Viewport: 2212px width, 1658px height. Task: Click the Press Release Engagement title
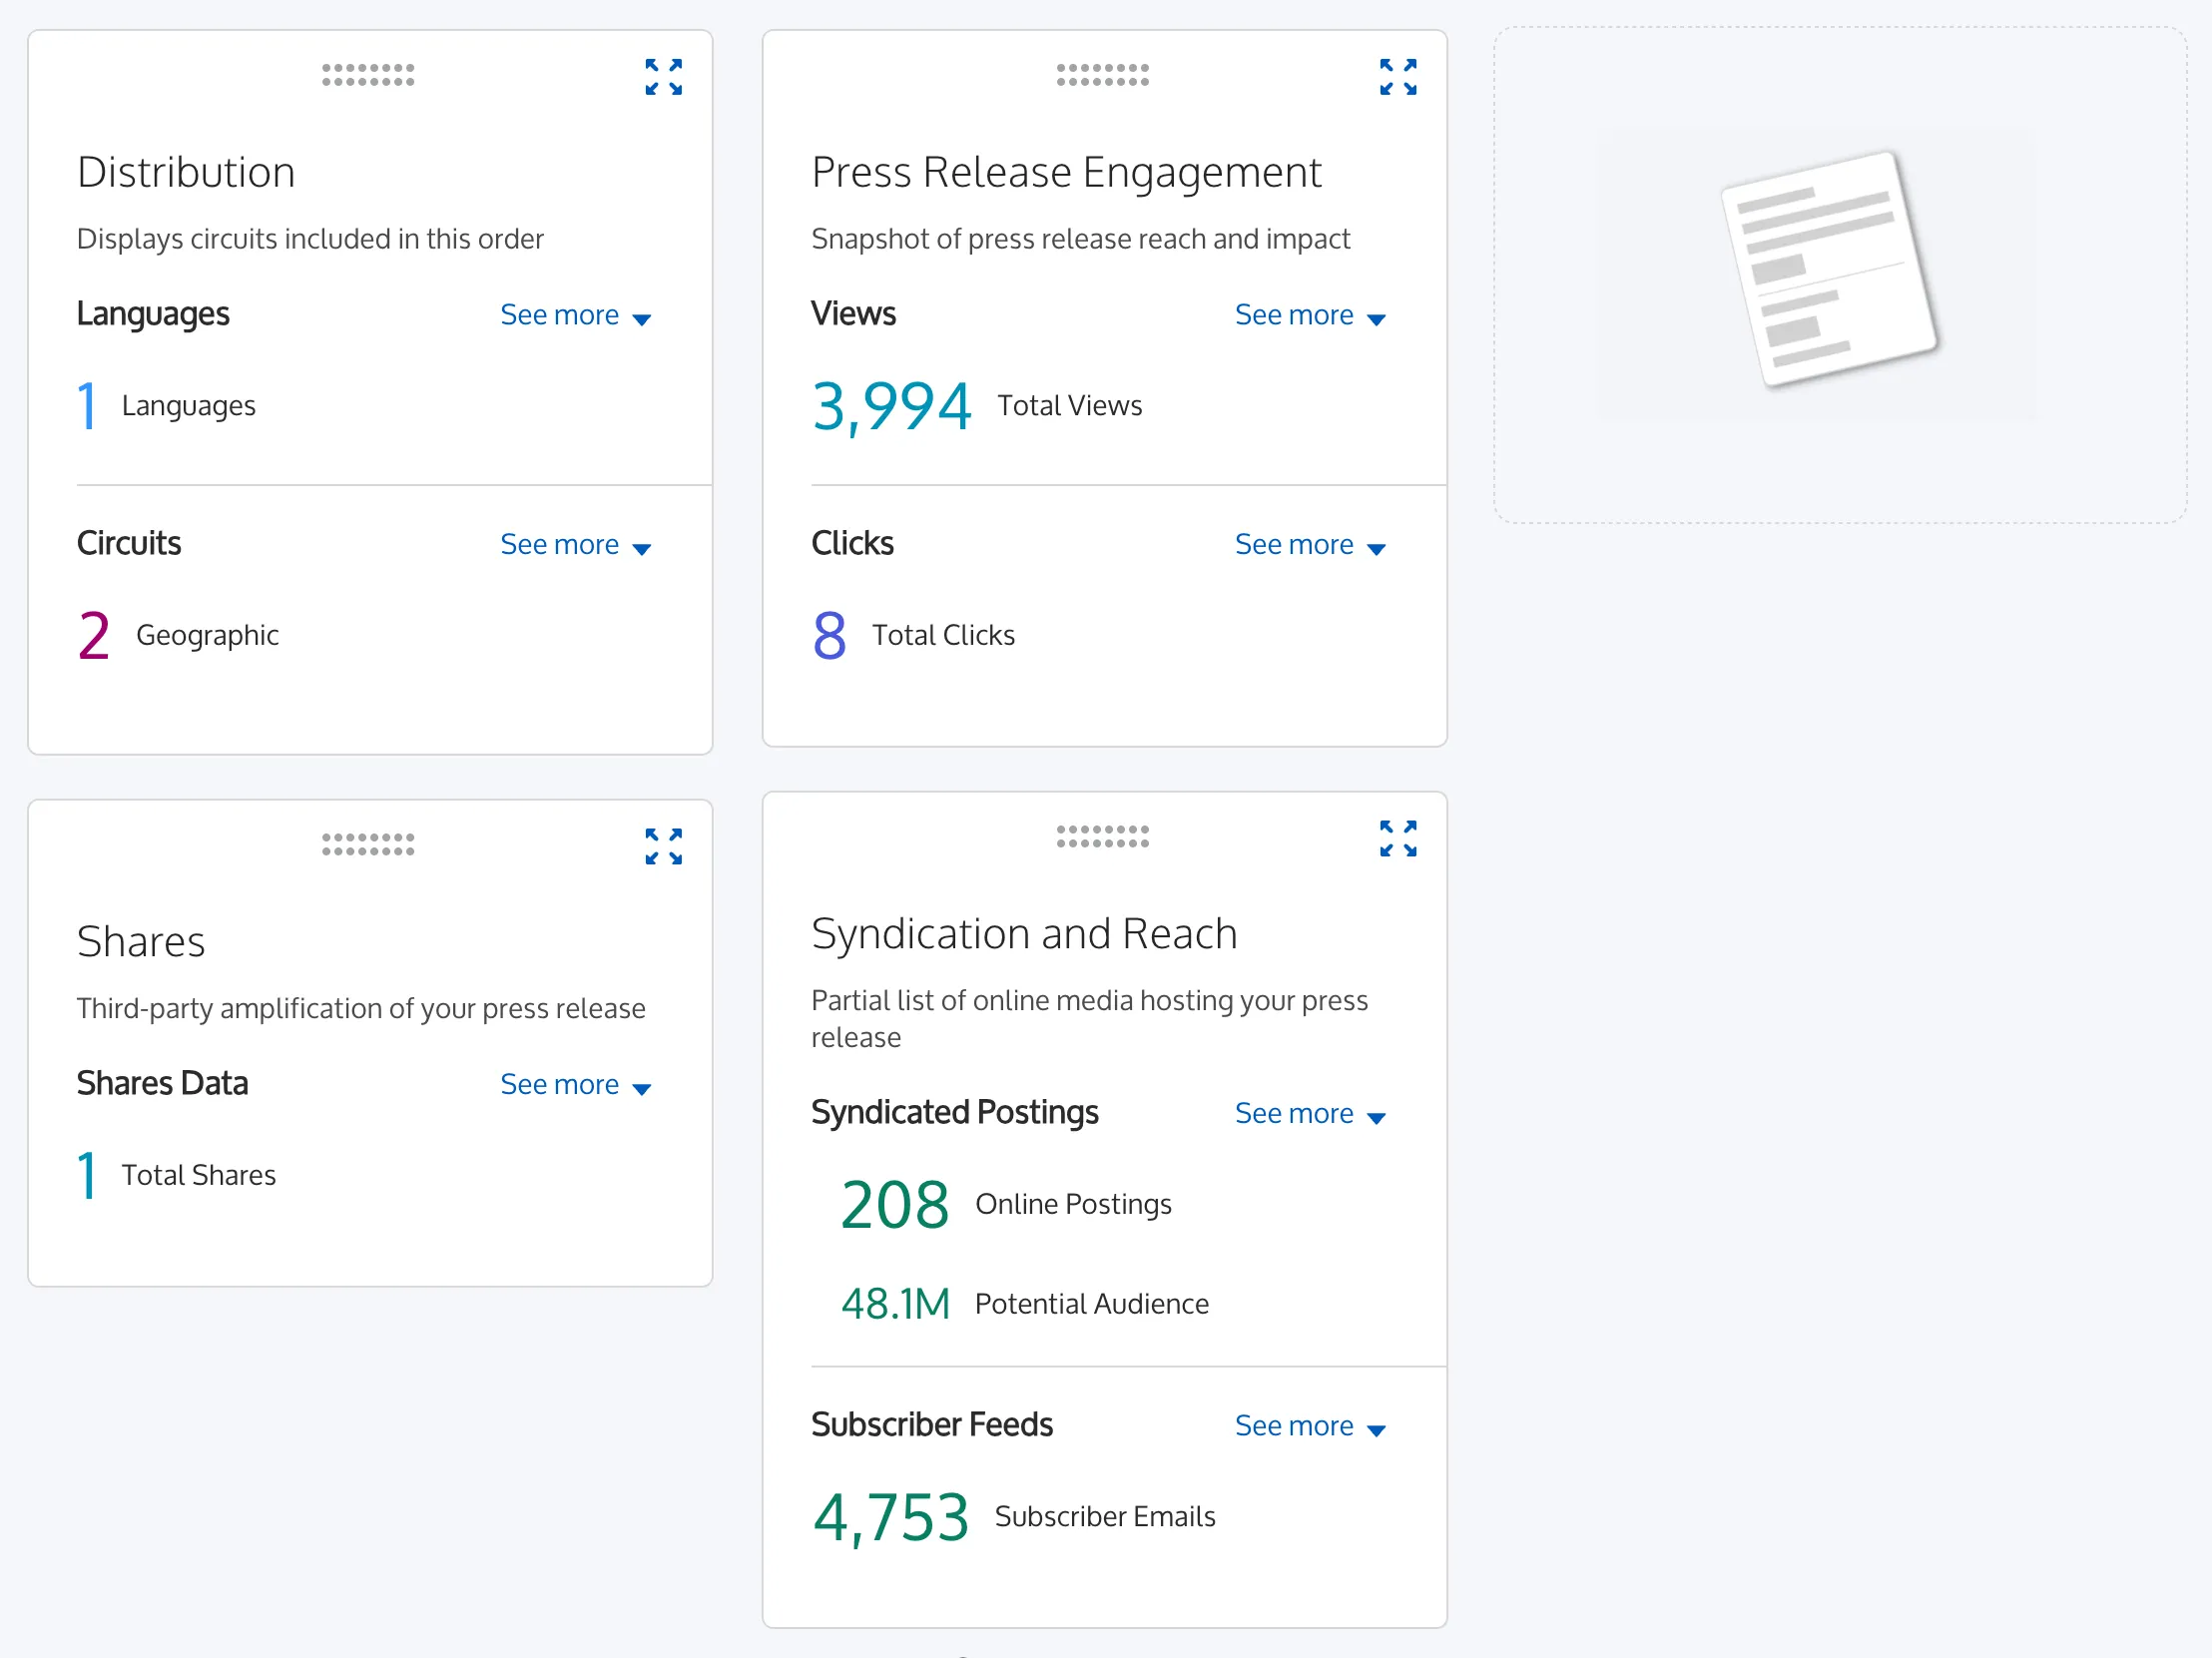pyautogui.click(x=1066, y=172)
